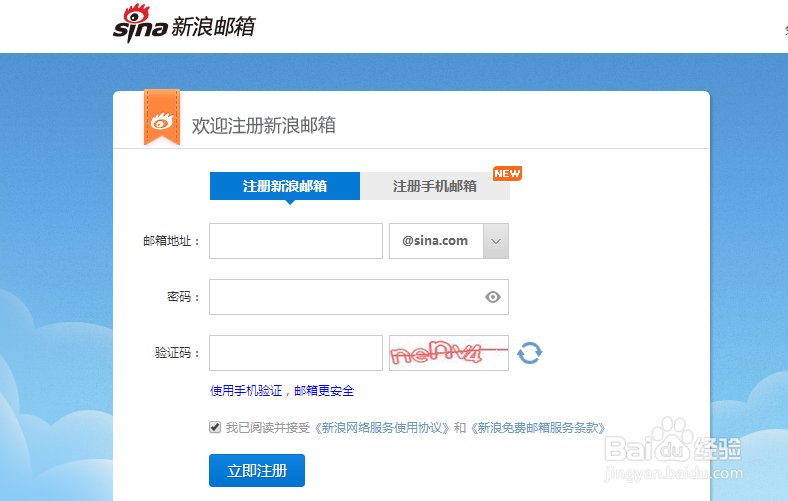The height and width of the screenshot is (501, 788).
Task: Click the 密码： label
Action: (x=183, y=297)
